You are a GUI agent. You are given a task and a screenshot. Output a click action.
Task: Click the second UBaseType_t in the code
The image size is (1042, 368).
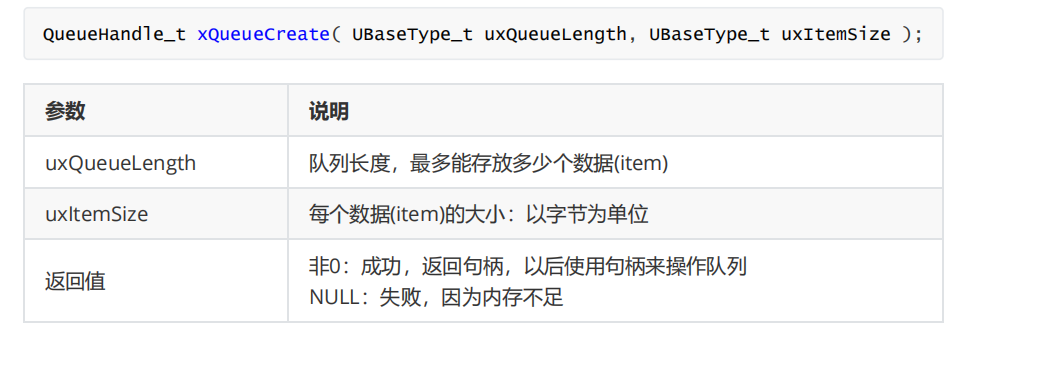(x=709, y=34)
